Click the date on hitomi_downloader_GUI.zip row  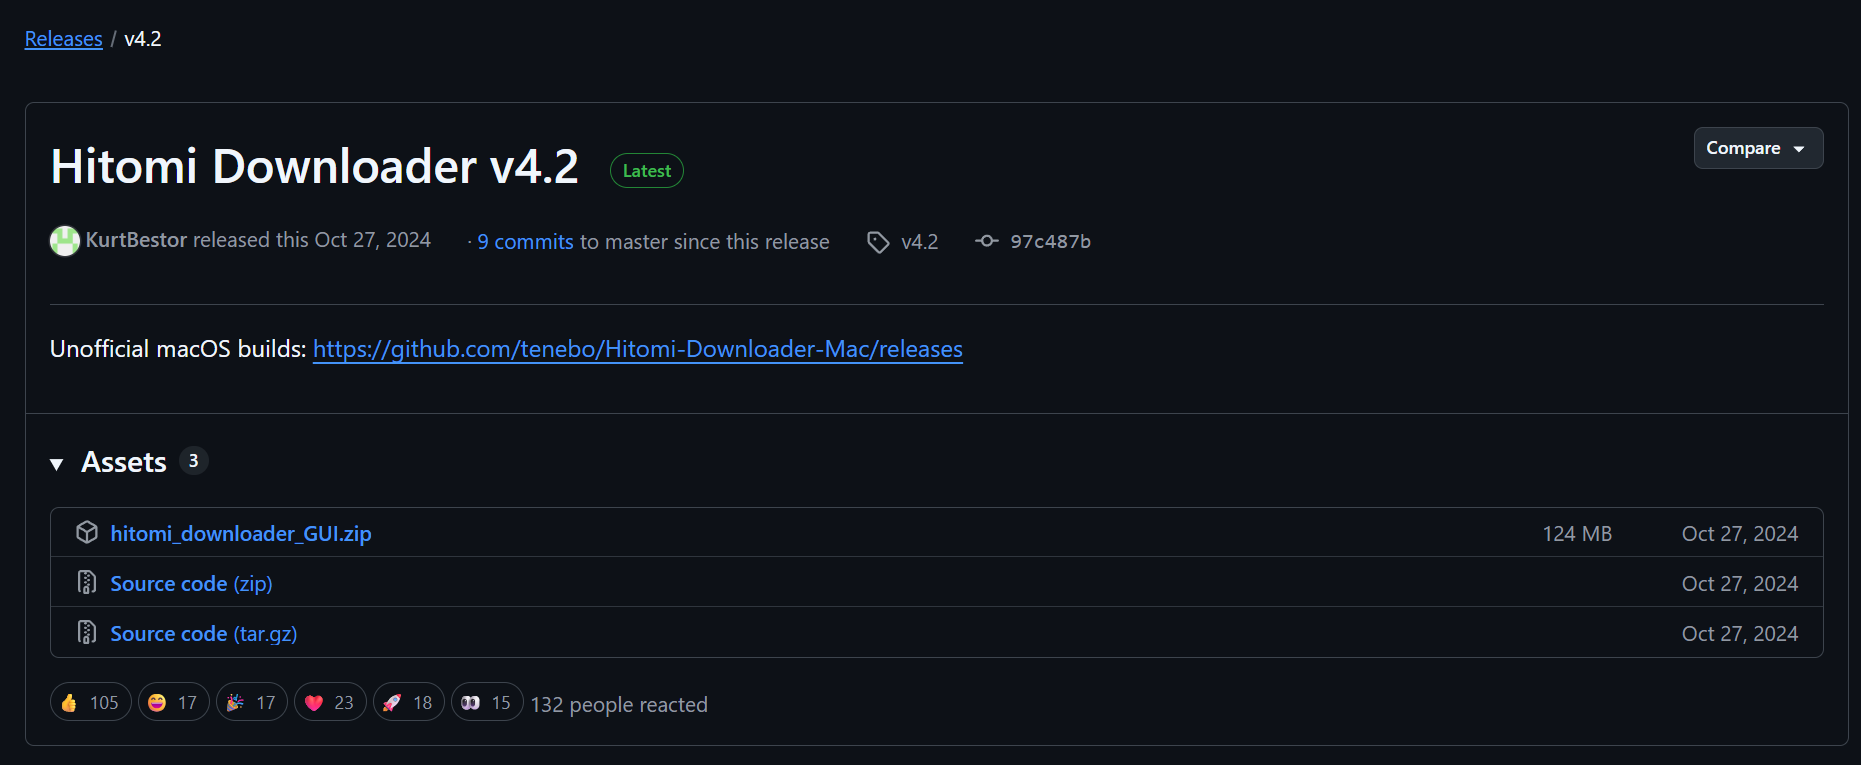point(1740,534)
